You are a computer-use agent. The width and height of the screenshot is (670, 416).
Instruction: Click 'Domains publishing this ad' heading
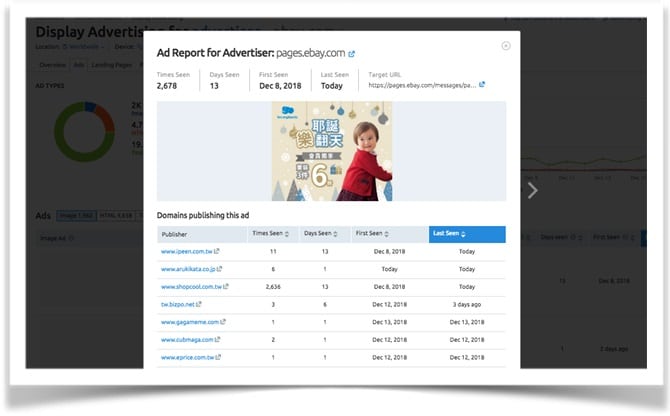click(203, 215)
